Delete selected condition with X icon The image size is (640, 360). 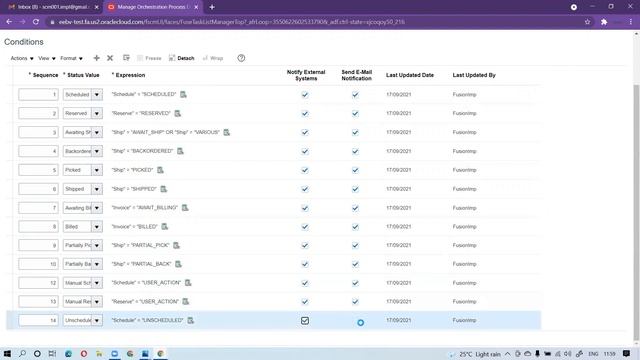(x=110, y=58)
